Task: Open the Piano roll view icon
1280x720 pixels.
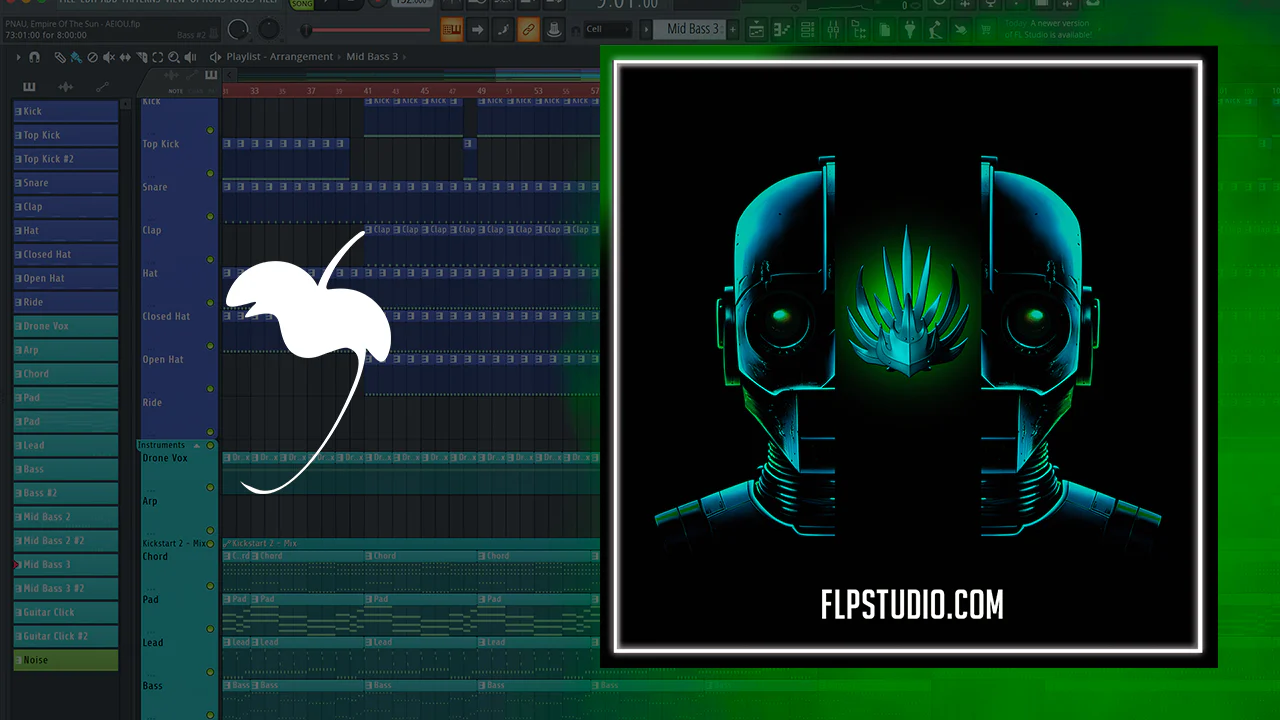Action: 783,30
